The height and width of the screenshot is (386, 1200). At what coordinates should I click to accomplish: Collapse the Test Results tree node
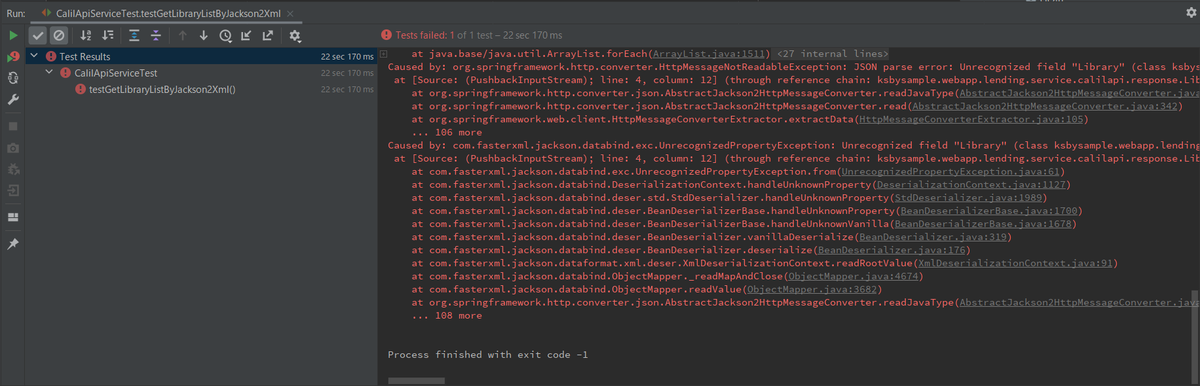pos(35,56)
